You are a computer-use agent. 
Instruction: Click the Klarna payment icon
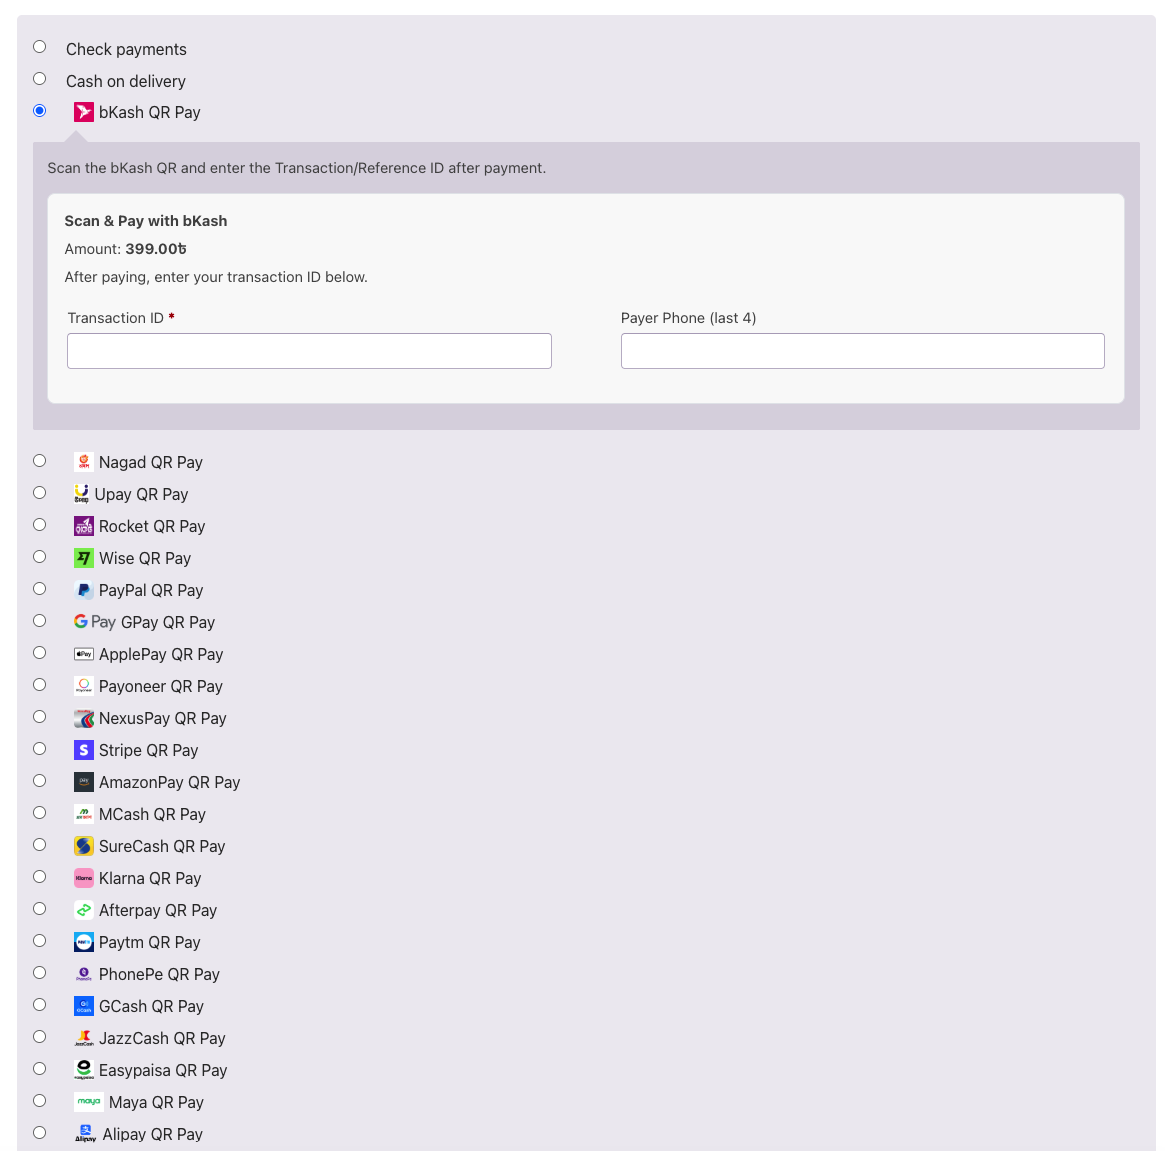(83, 877)
